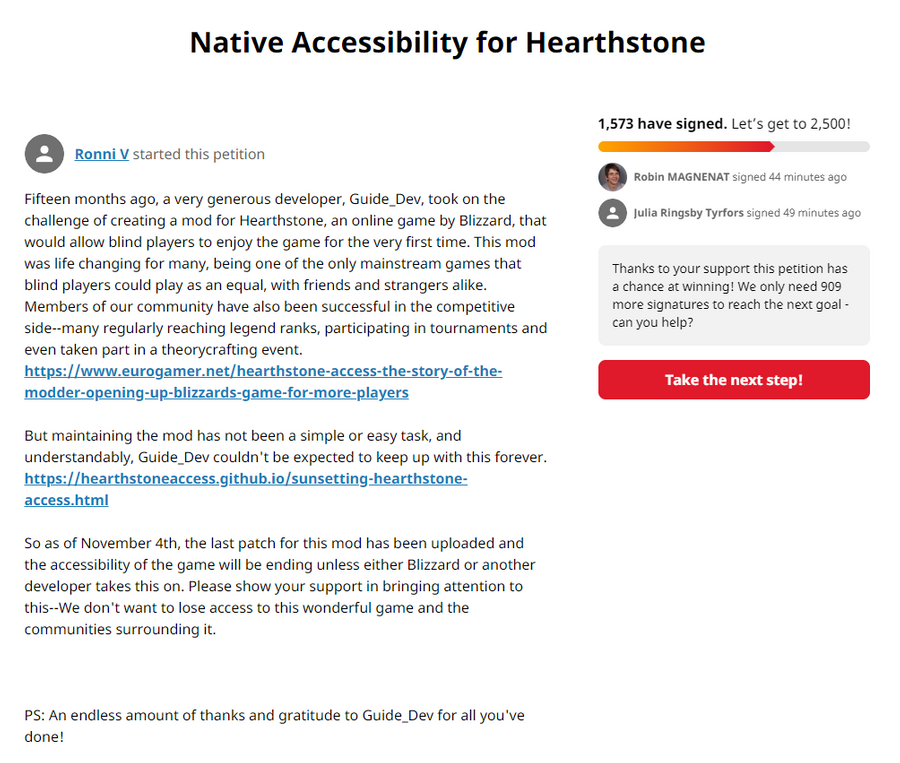Image resolution: width=900 pixels, height=763 pixels.
Task: Click Robin MAGNENAT signed 44 minutes ago text
Action: point(739,177)
